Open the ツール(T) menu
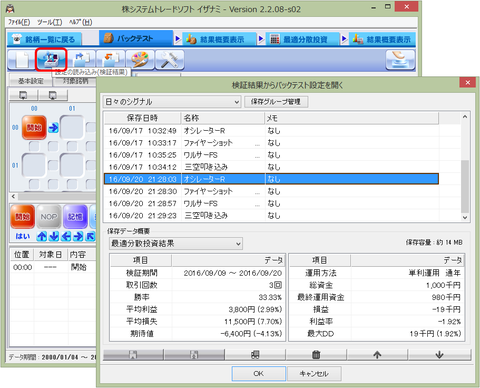Viewport: 480px width, 388px height. tap(49, 22)
